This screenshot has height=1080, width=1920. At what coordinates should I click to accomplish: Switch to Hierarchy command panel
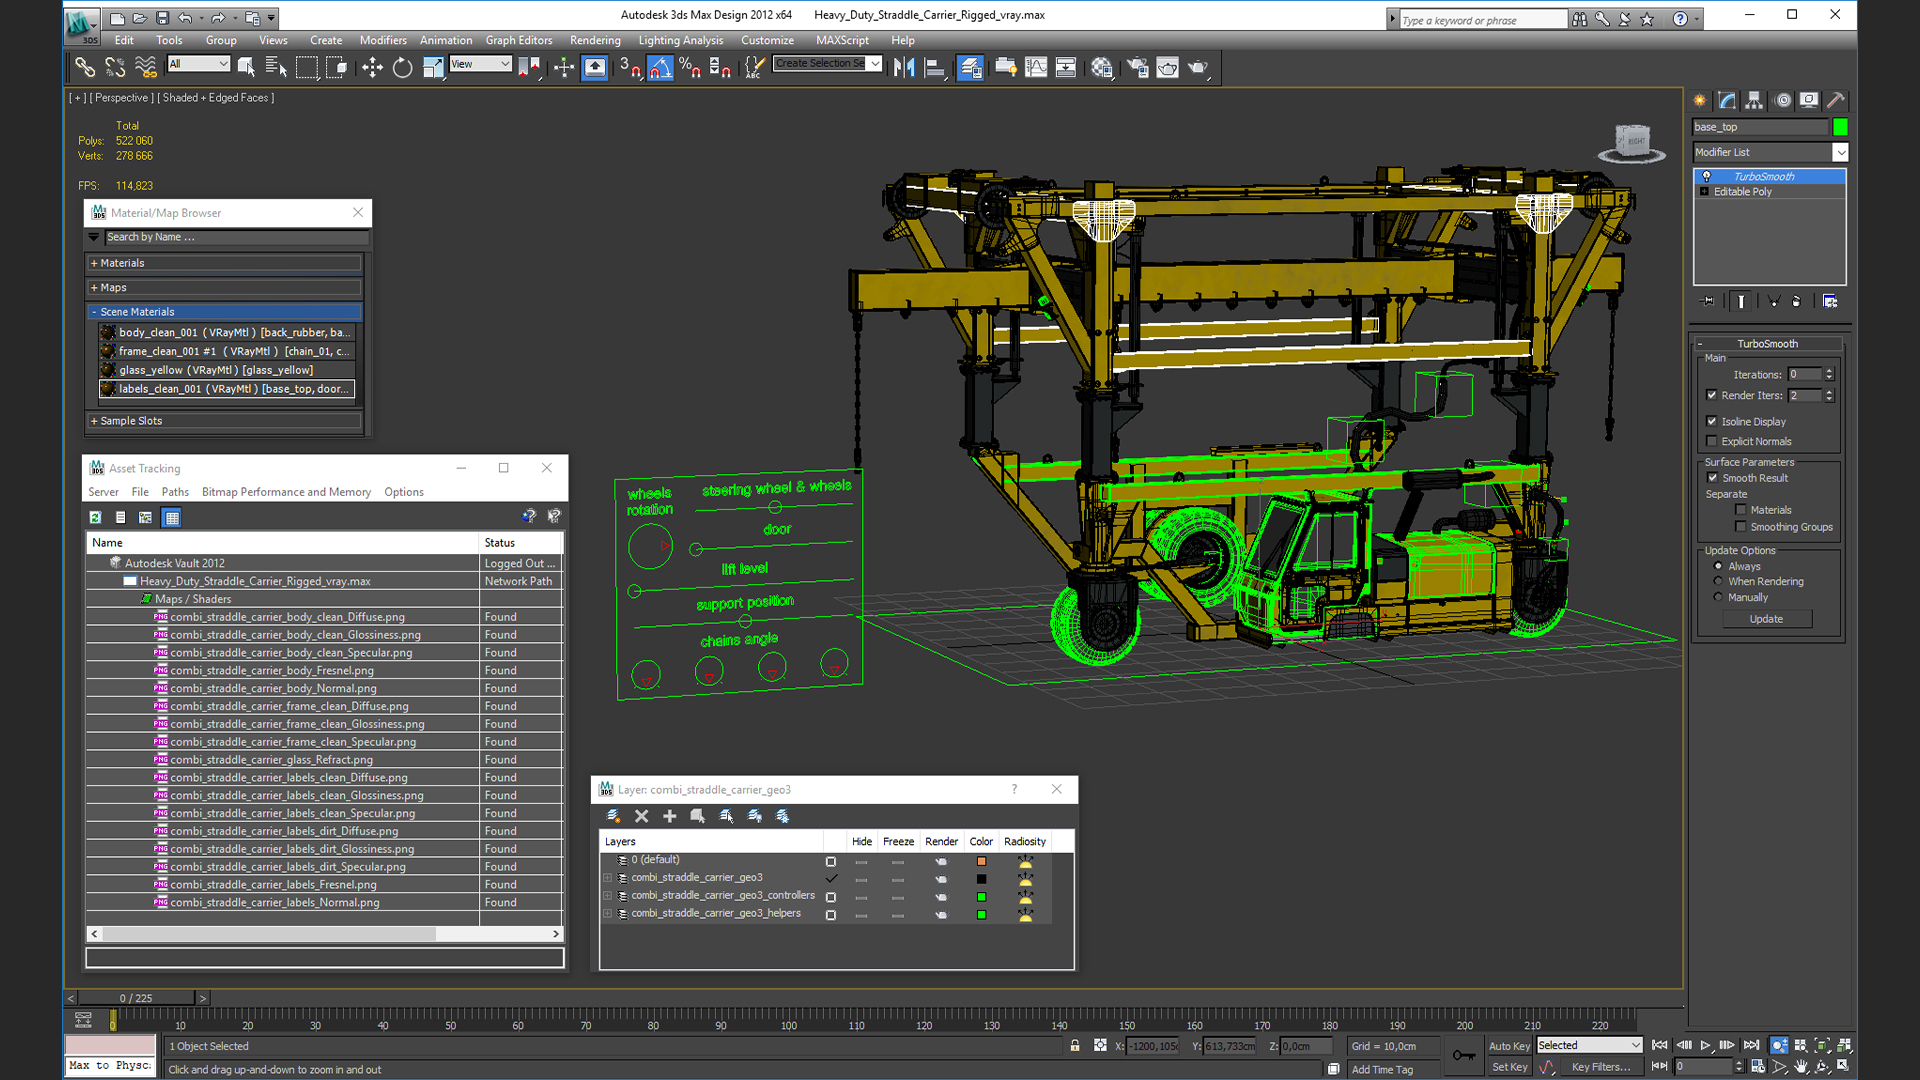1754,101
